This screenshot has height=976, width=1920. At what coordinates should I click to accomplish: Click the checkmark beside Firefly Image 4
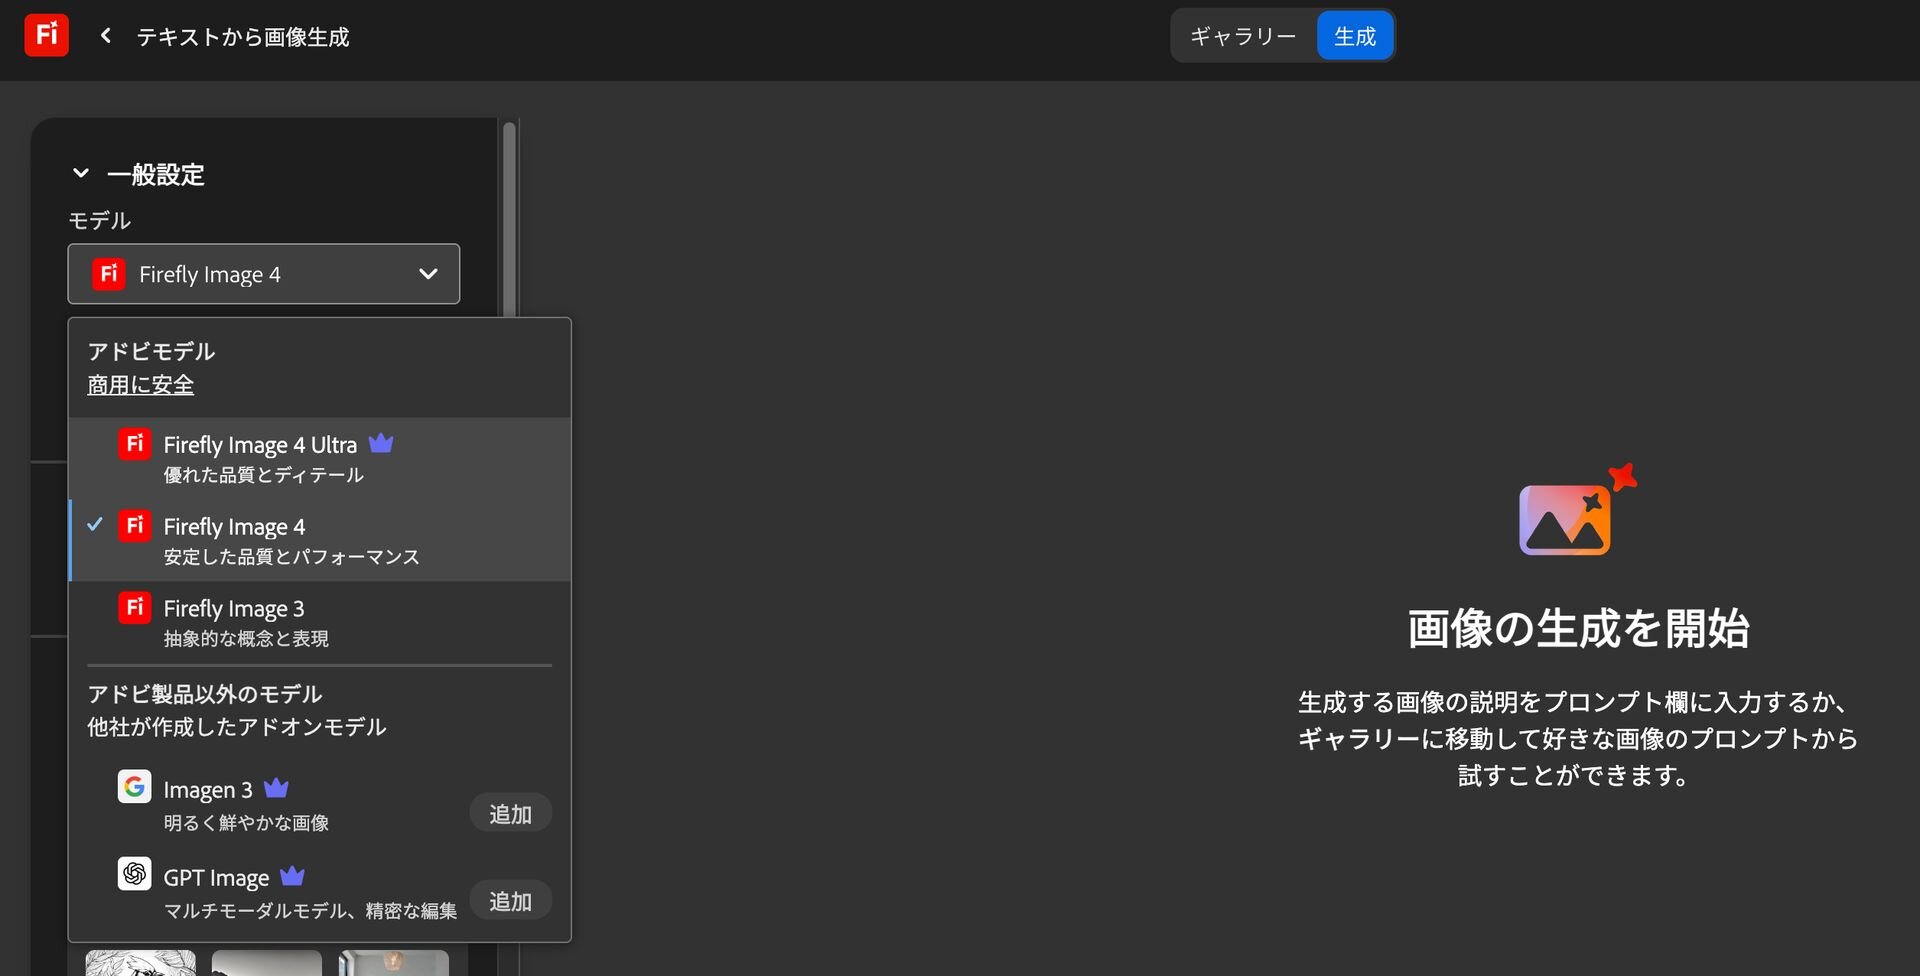tap(95, 525)
